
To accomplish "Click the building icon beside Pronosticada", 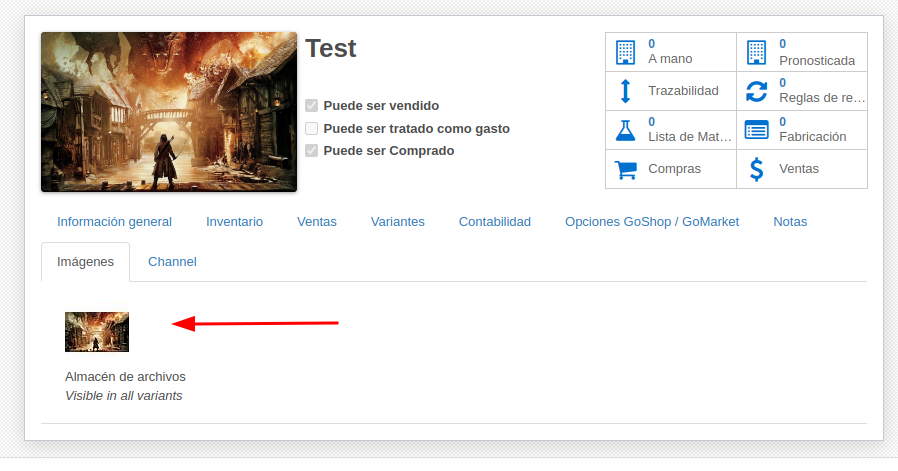I will [x=756, y=52].
